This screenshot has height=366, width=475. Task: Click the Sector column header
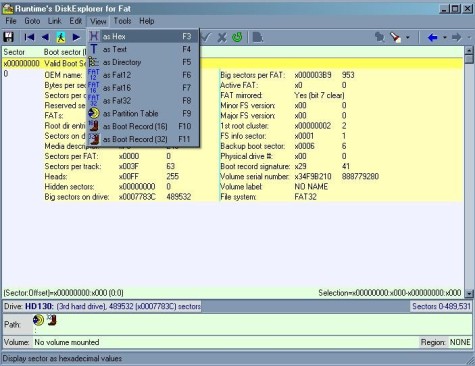[14, 52]
